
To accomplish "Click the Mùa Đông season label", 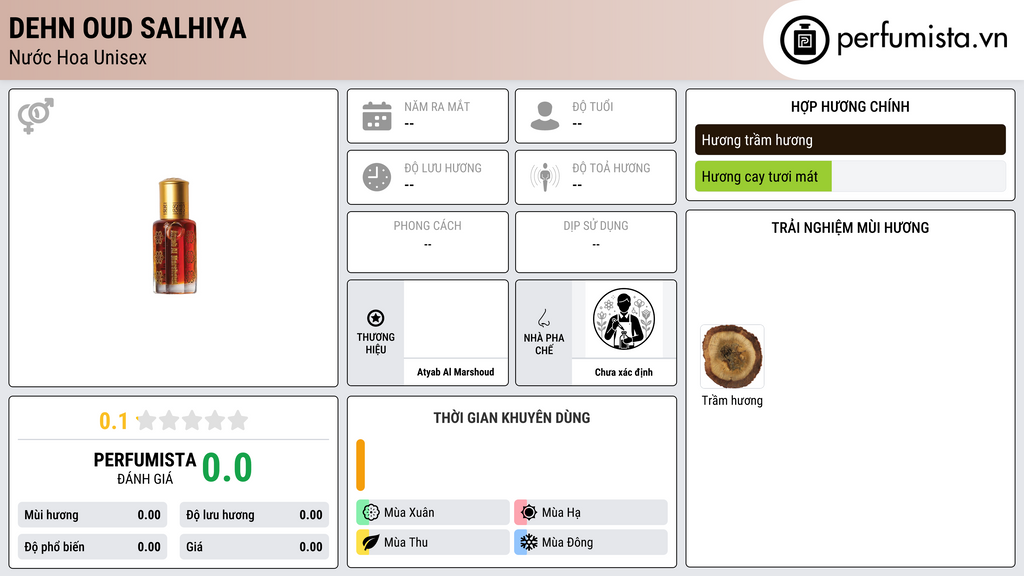I will [568, 542].
